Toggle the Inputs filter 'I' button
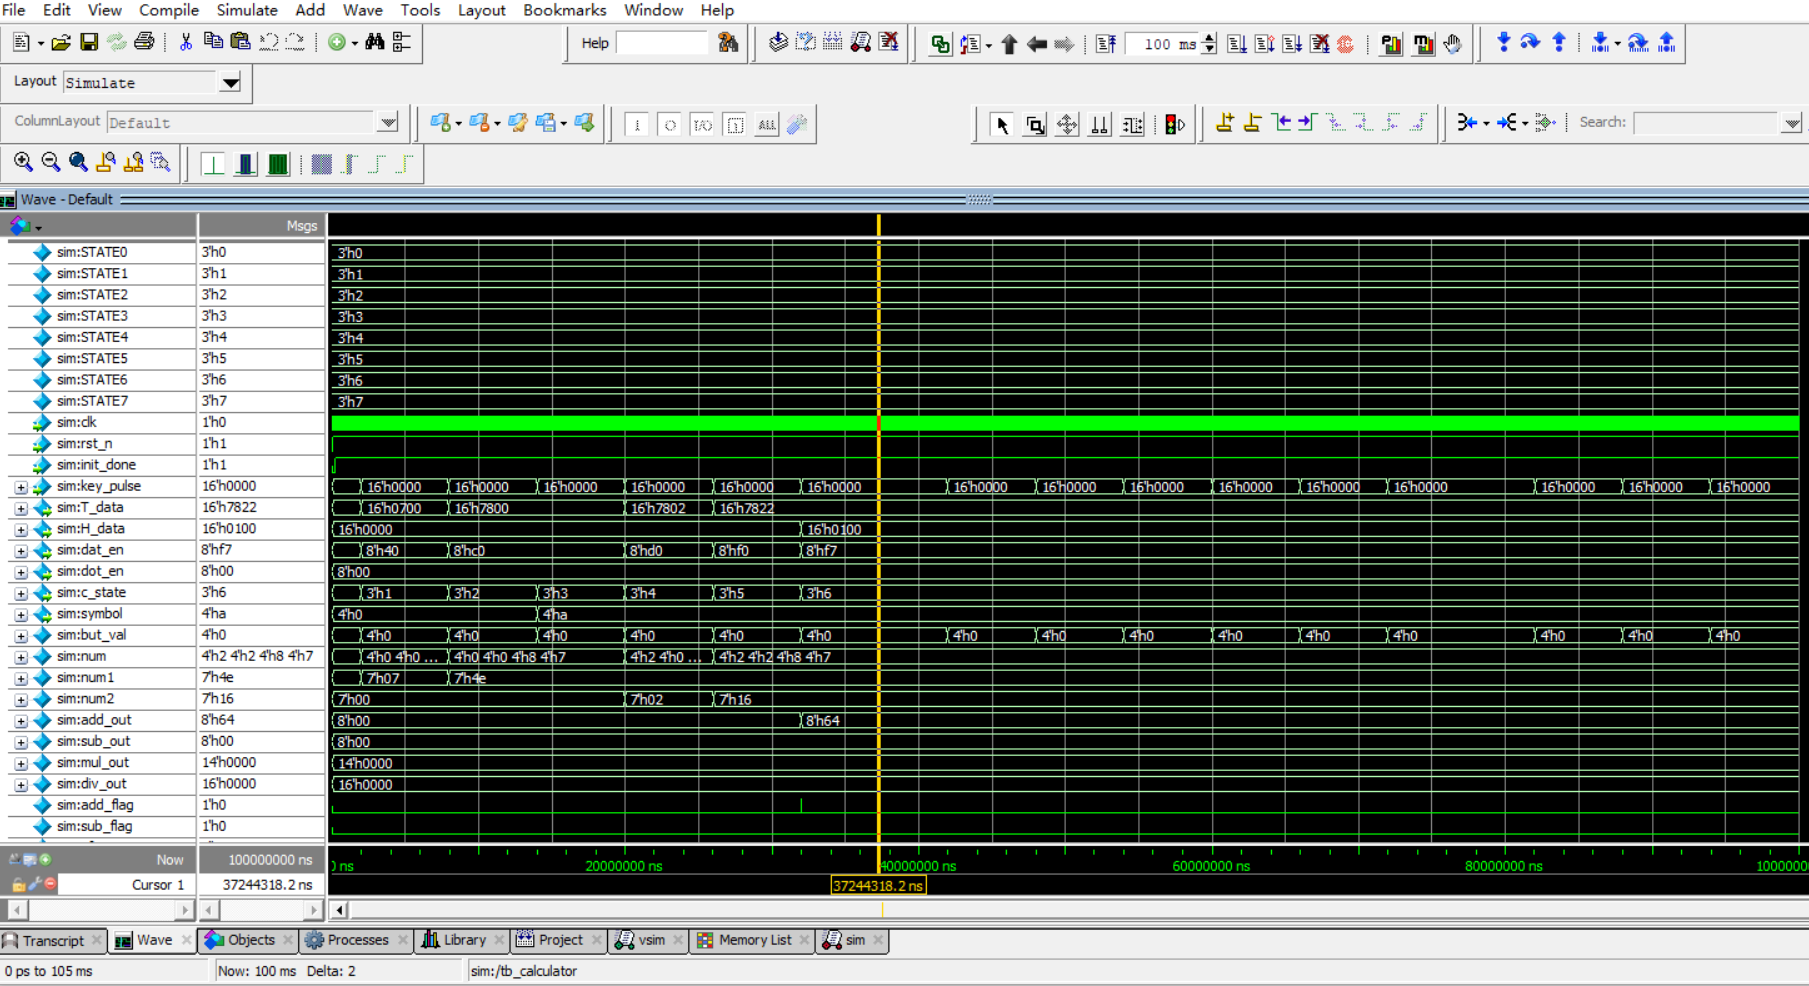Screen dimensions: 1809x986 pyautogui.click(x=636, y=125)
